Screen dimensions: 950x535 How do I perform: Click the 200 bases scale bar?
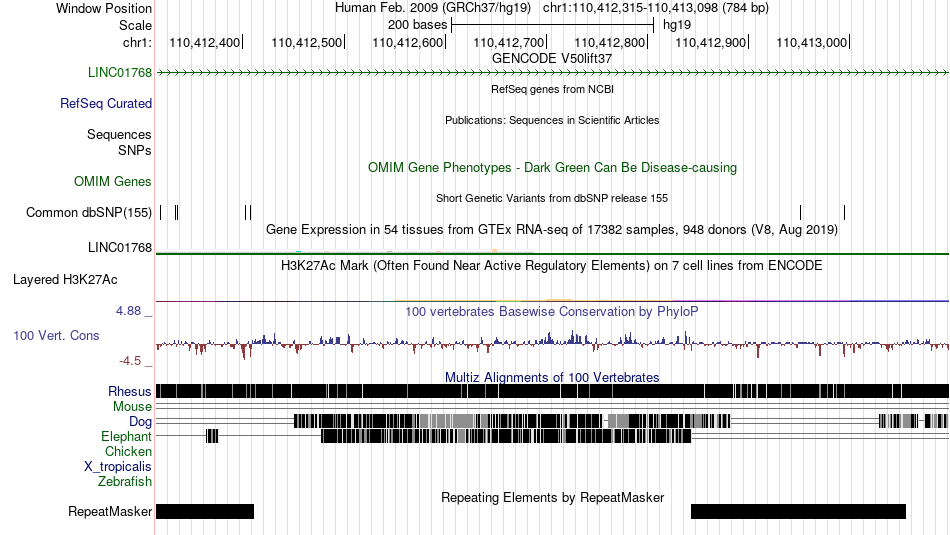553,25
